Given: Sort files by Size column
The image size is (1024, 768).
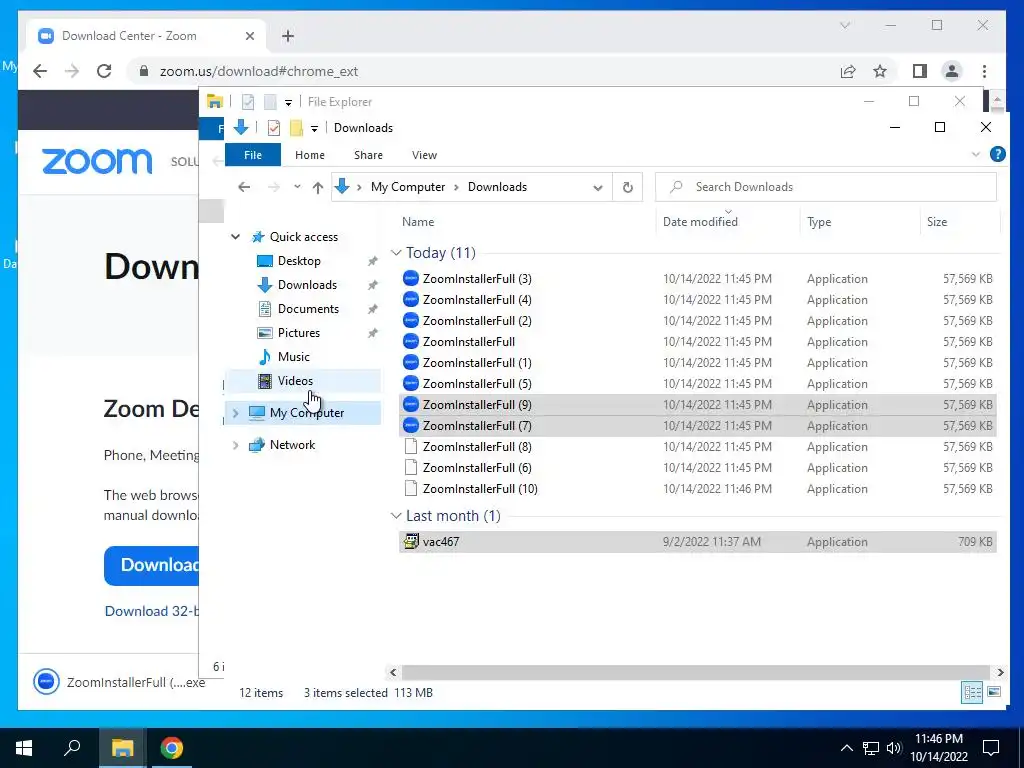Looking at the screenshot, I should 936,221.
